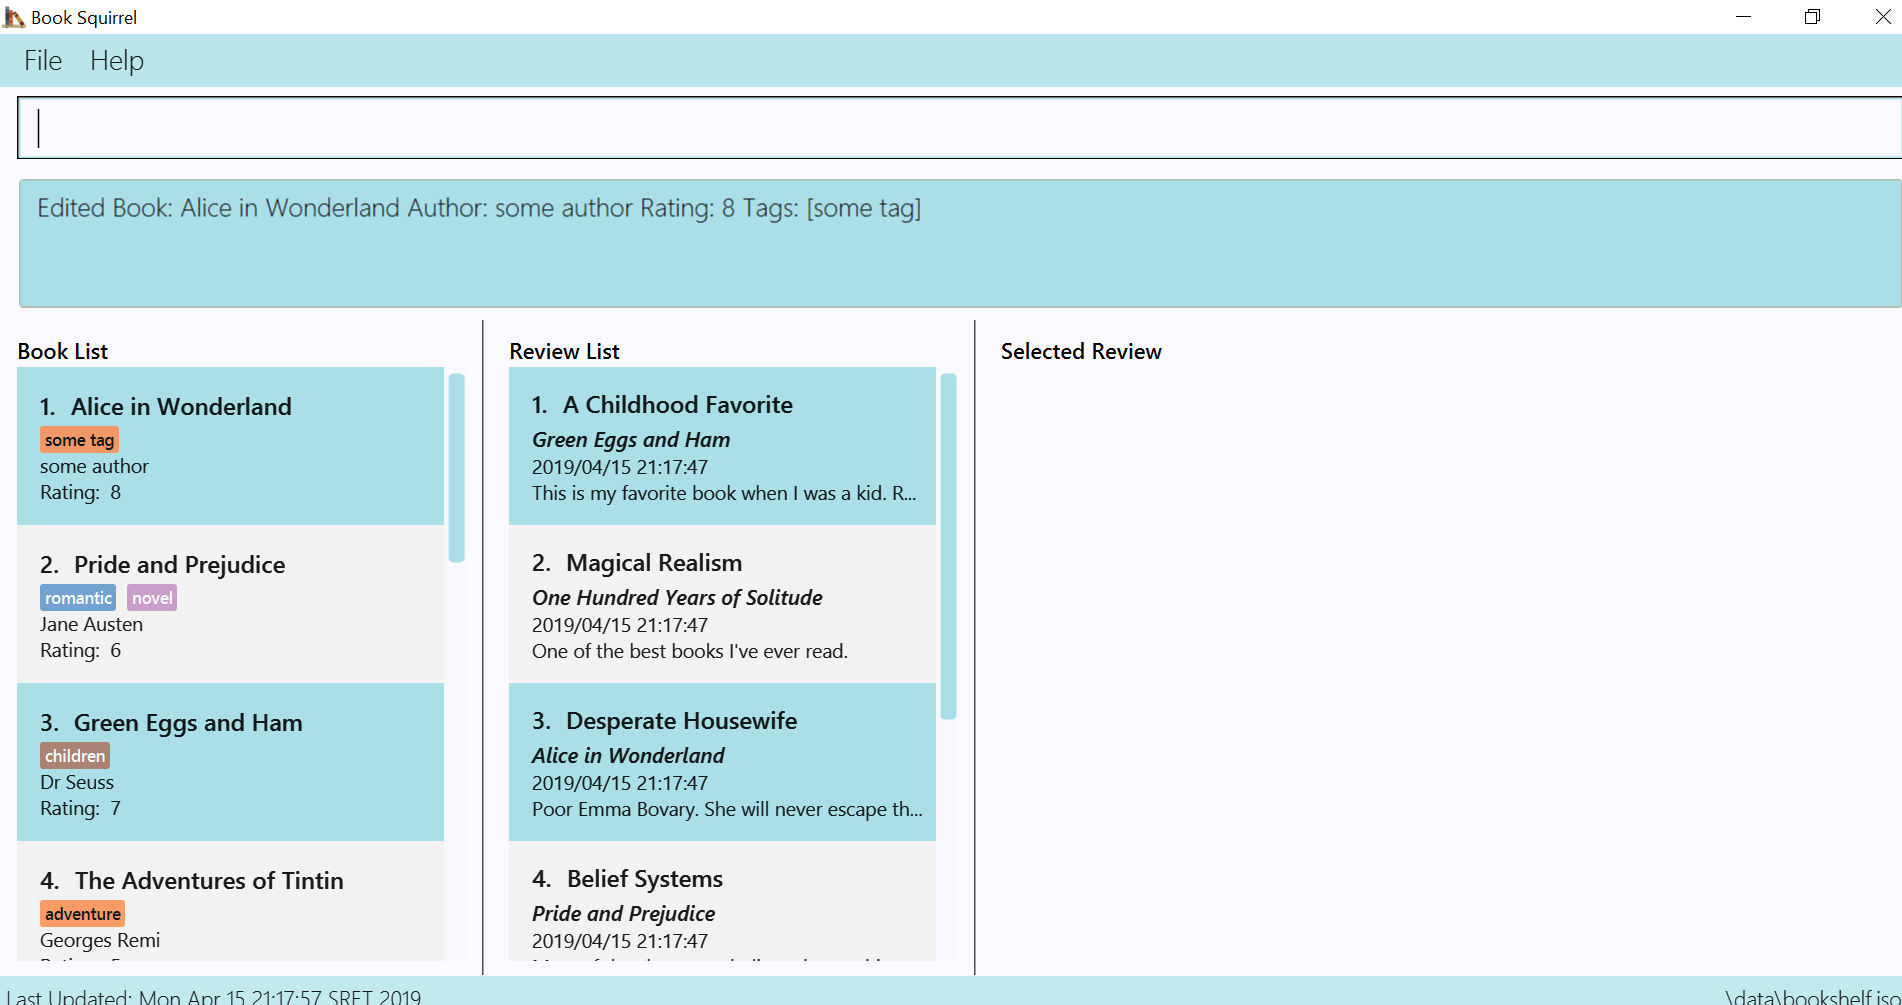The image size is (1902, 1005).
Task: Close the Book Squirrel window
Action: click(x=1882, y=17)
